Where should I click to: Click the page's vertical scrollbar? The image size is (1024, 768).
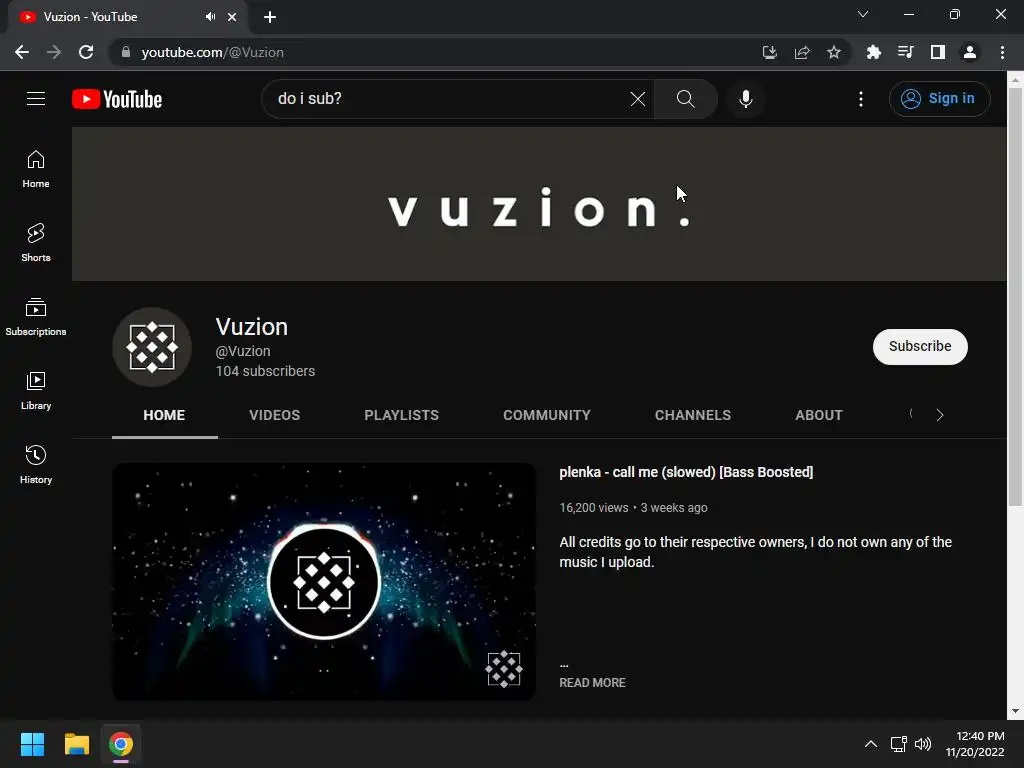pos(1014,297)
